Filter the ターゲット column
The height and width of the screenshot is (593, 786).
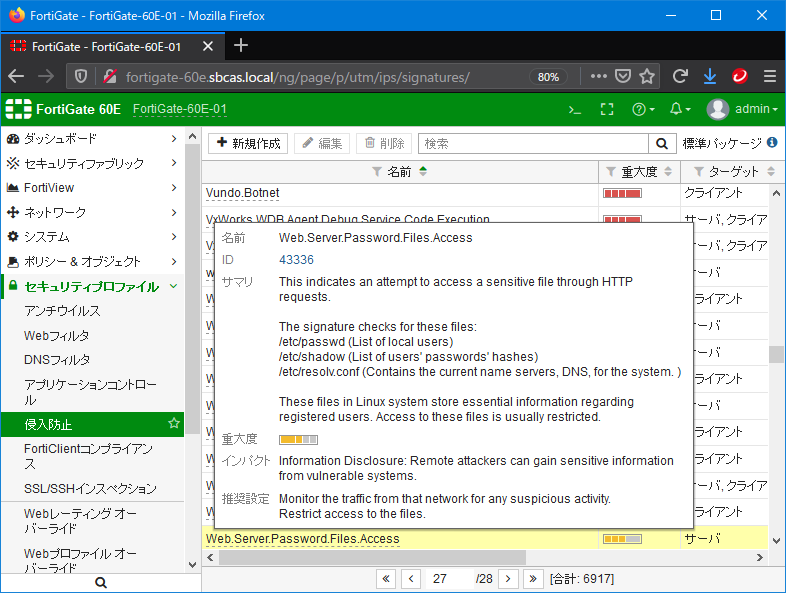[x=698, y=172]
